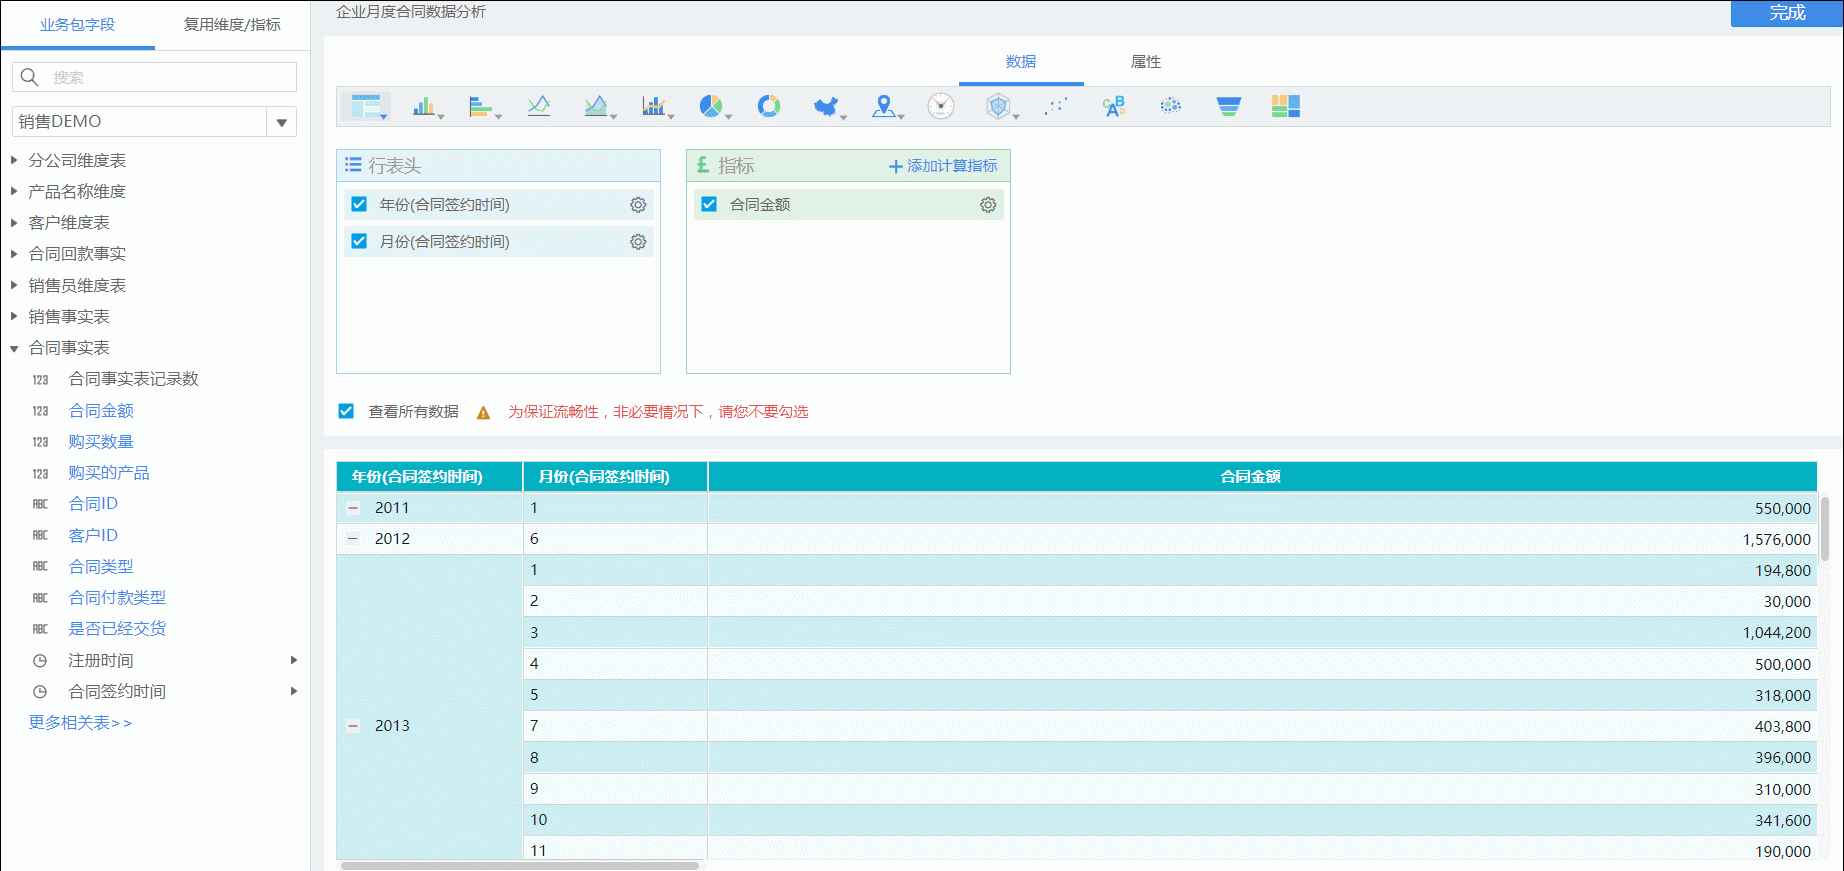Click the table horizontal scrollbar

click(520, 866)
